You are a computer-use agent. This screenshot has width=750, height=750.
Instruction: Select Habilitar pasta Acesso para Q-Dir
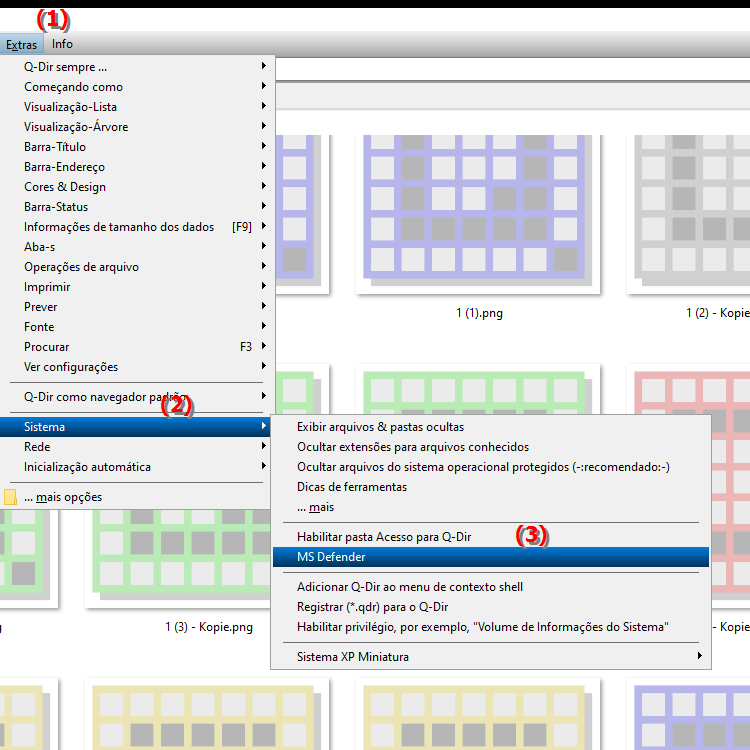point(491,537)
